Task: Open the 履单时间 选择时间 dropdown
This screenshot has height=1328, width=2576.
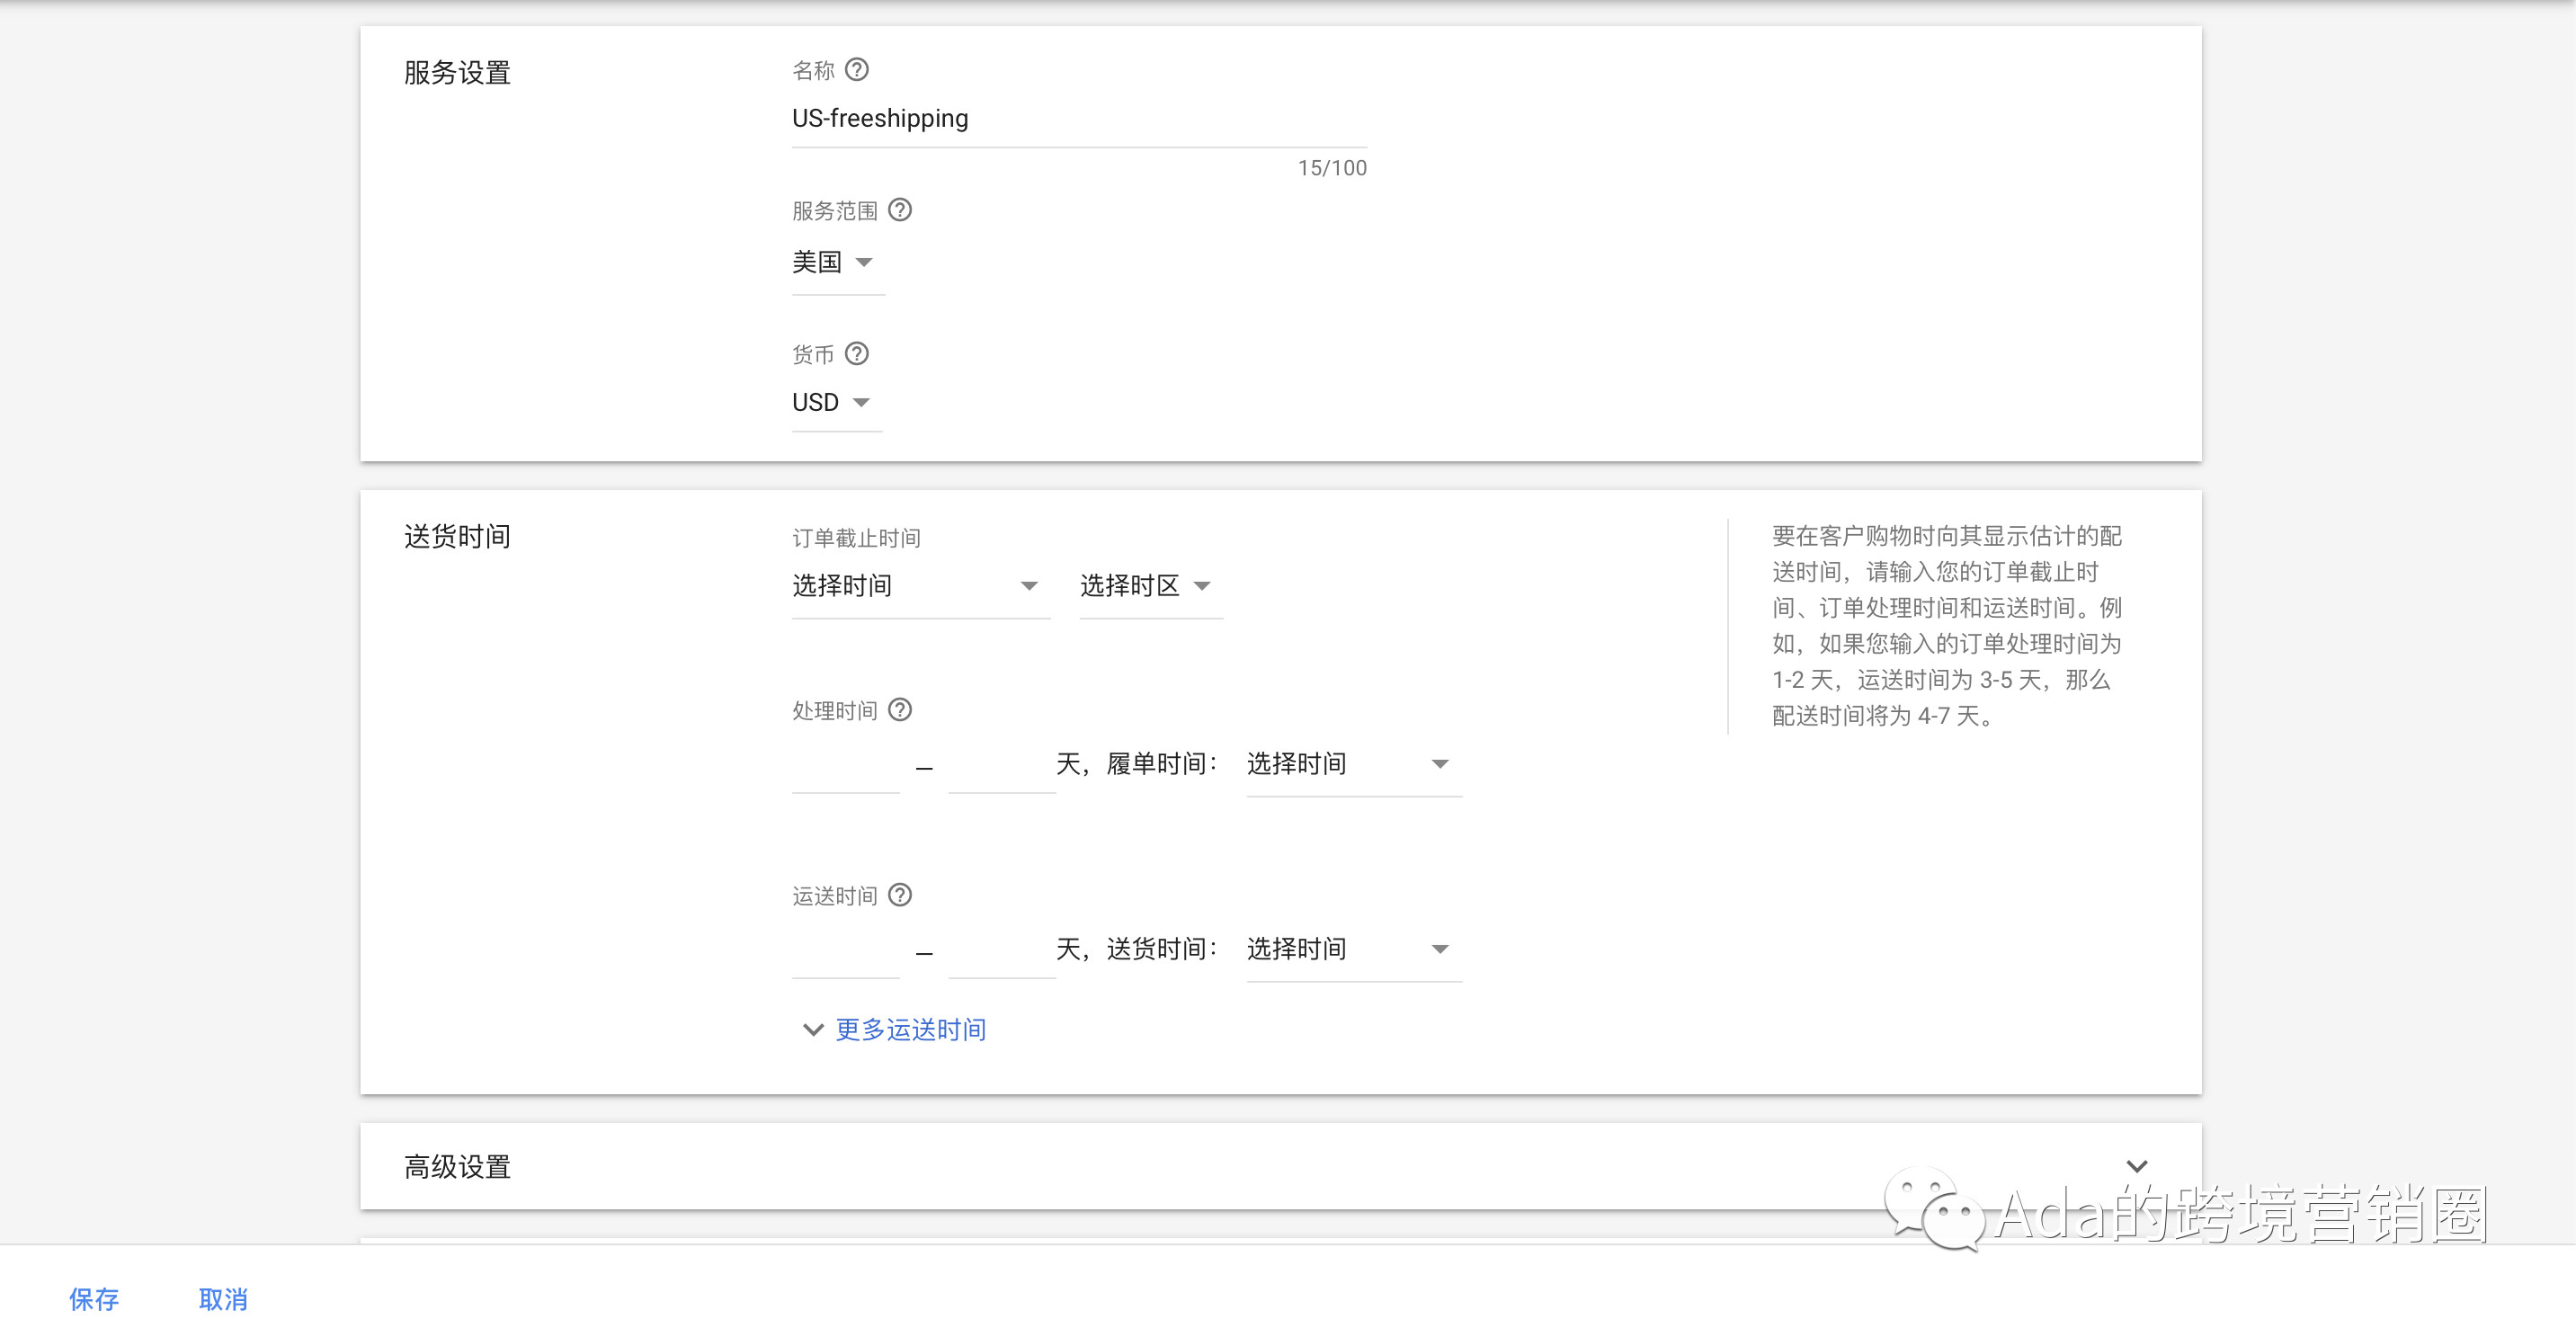Action: (x=1352, y=764)
